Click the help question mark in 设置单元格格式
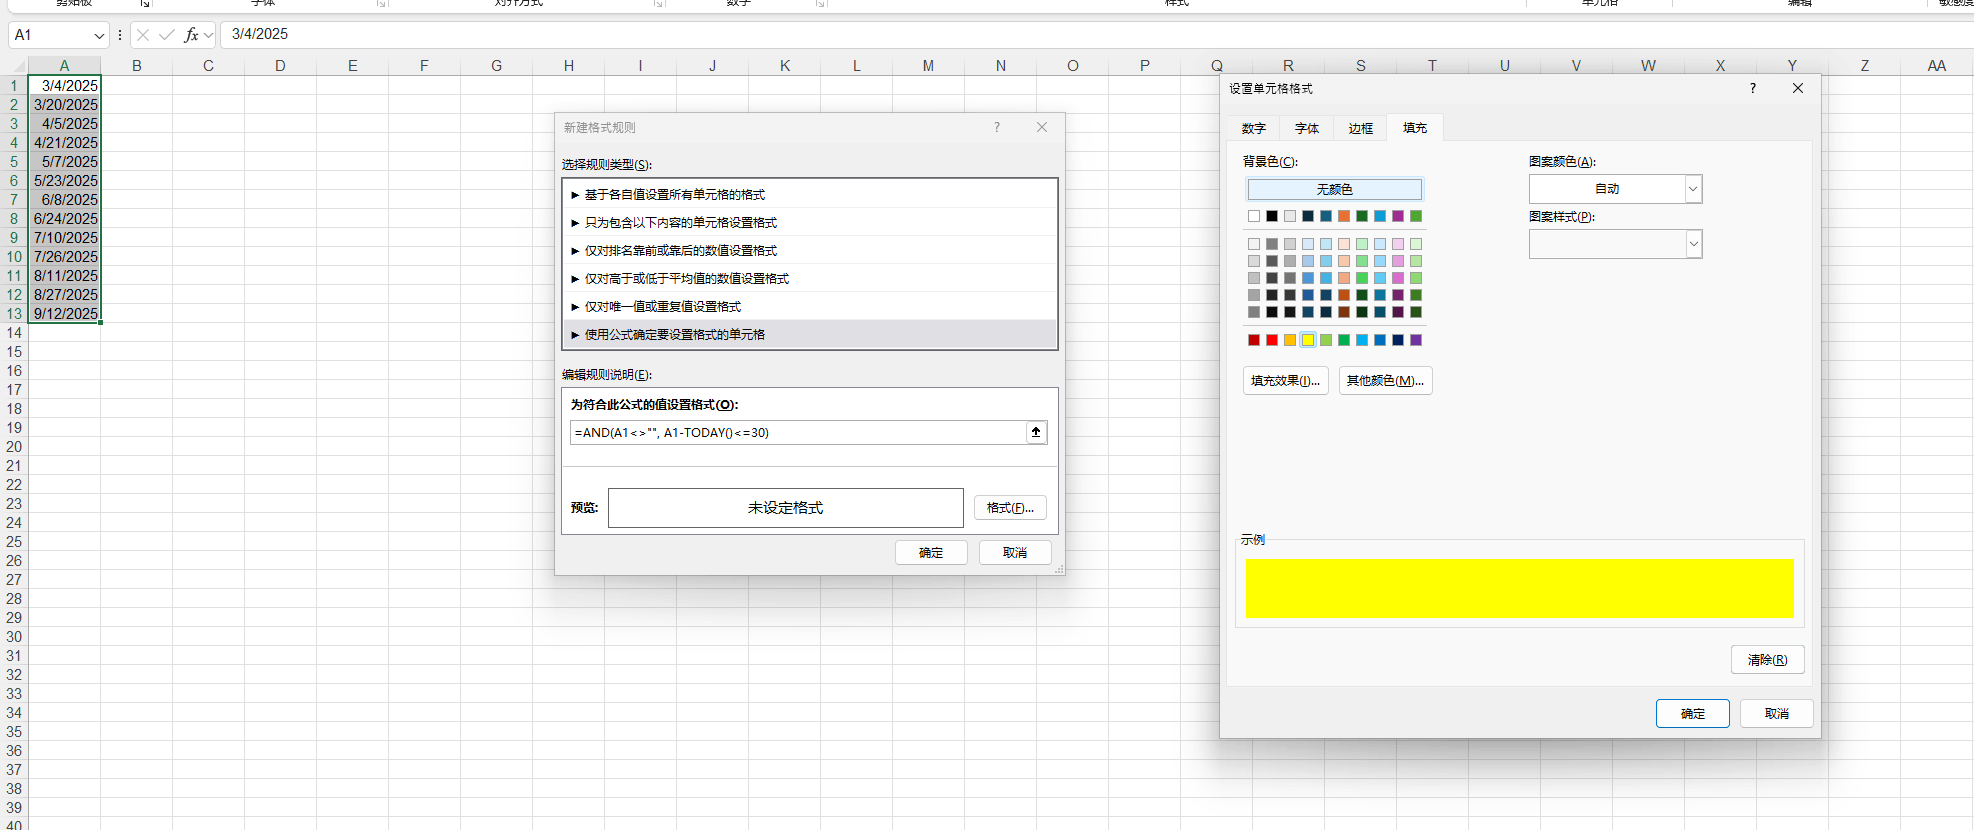Screen dimensions: 1974x830 tap(1753, 88)
